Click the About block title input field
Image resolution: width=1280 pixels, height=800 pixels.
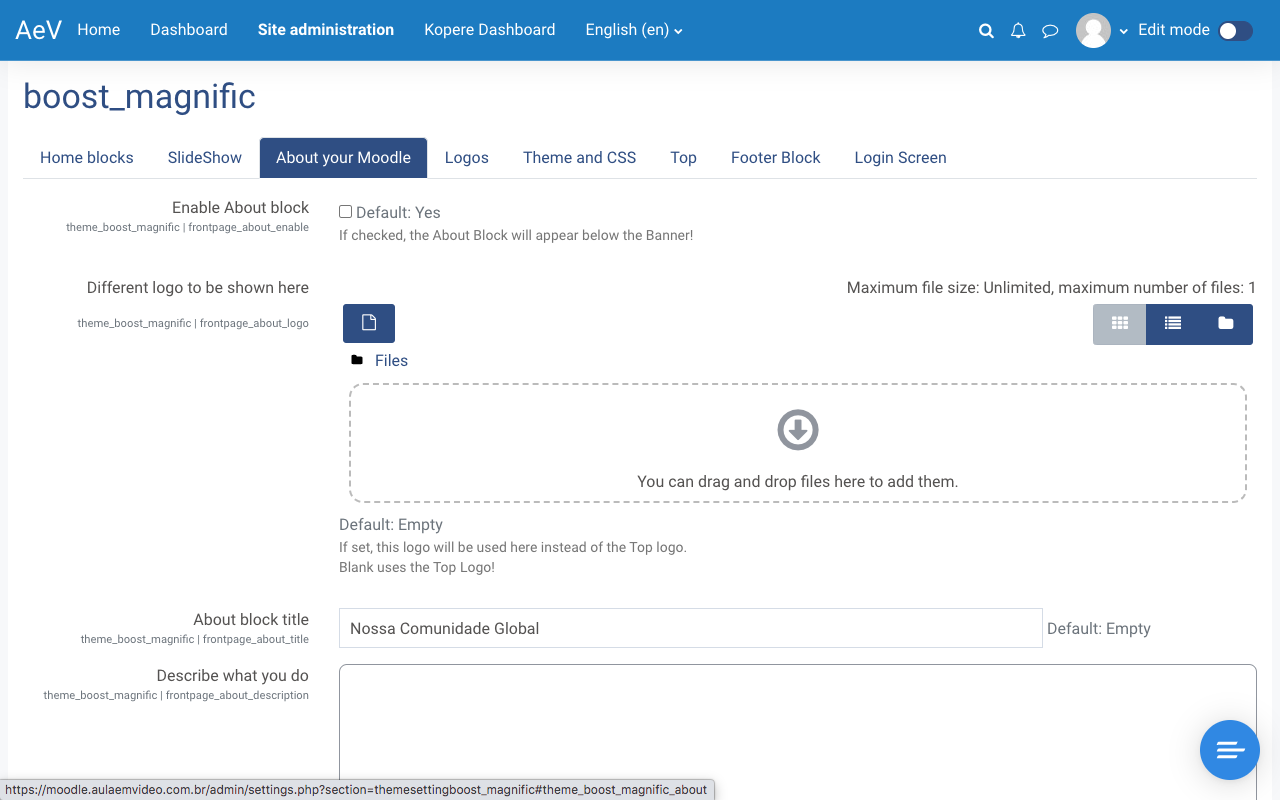click(690, 628)
